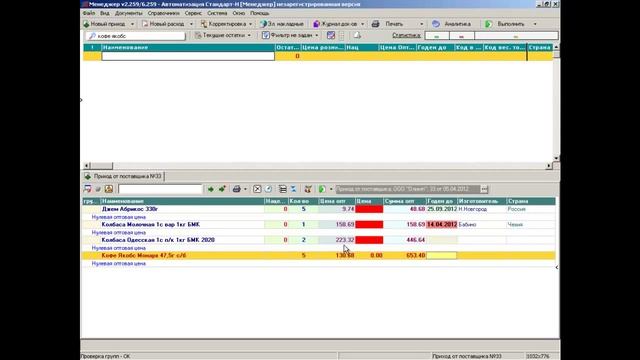Click the green arrow icon in document toolbar

[211, 189]
